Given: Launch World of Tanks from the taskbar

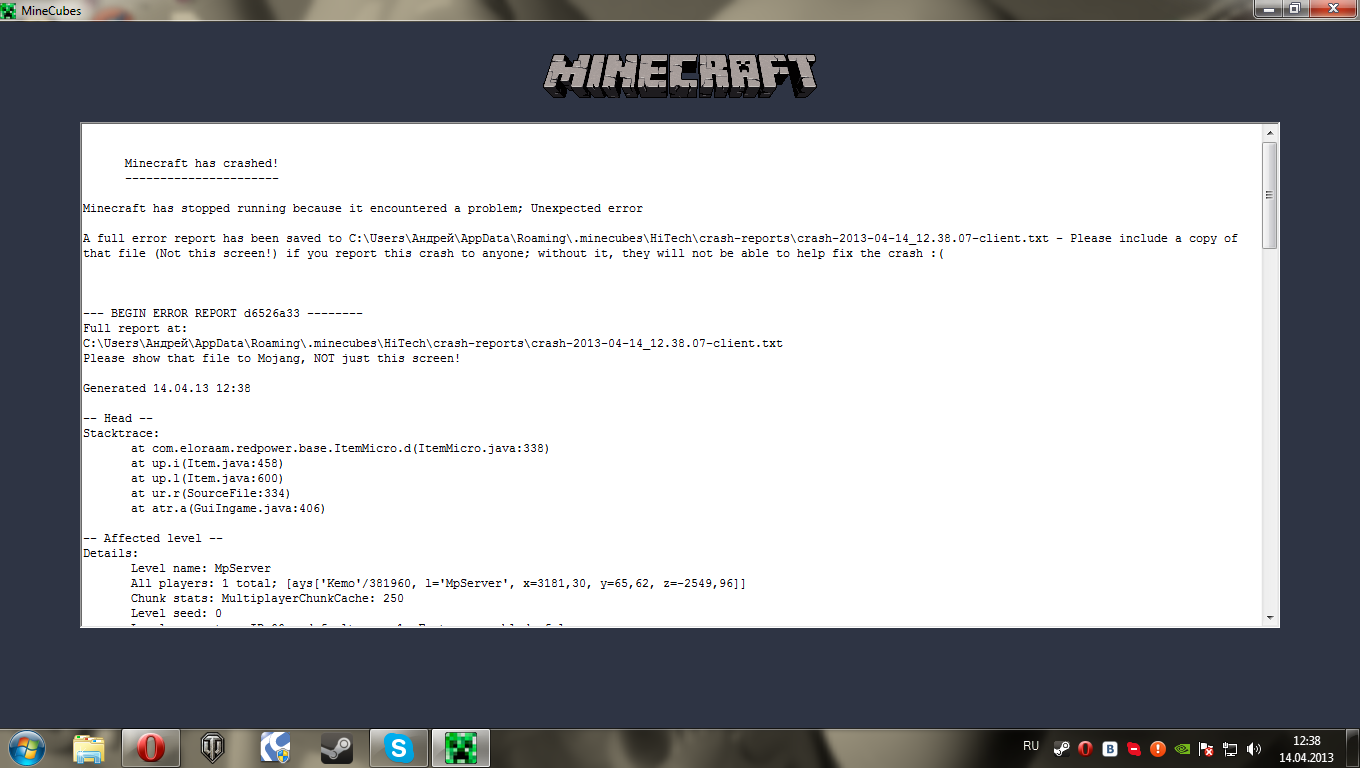Looking at the screenshot, I should click(x=213, y=748).
